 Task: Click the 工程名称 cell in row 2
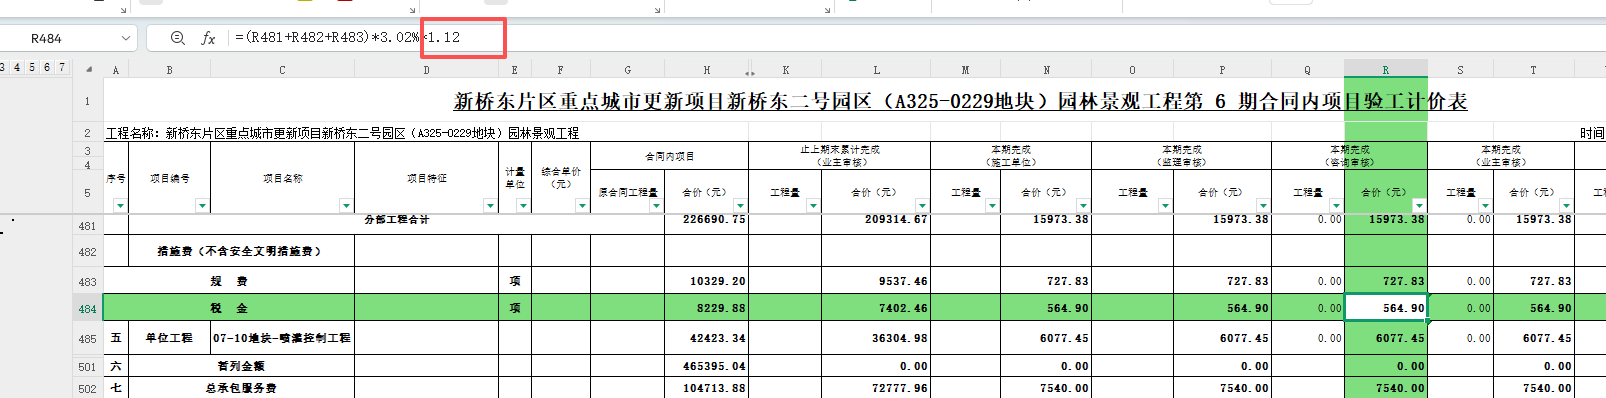(342, 133)
